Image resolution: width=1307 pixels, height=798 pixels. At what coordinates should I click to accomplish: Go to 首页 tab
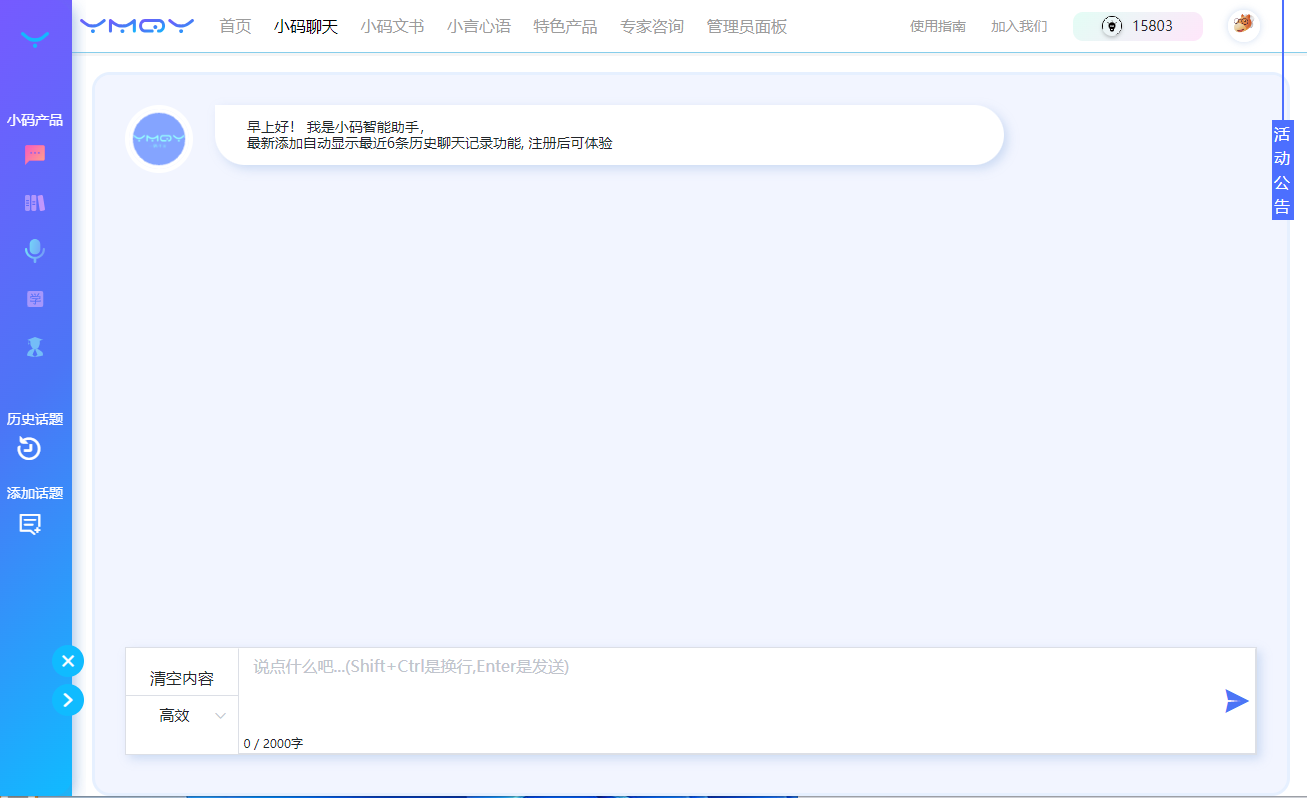[x=236, y=26]
